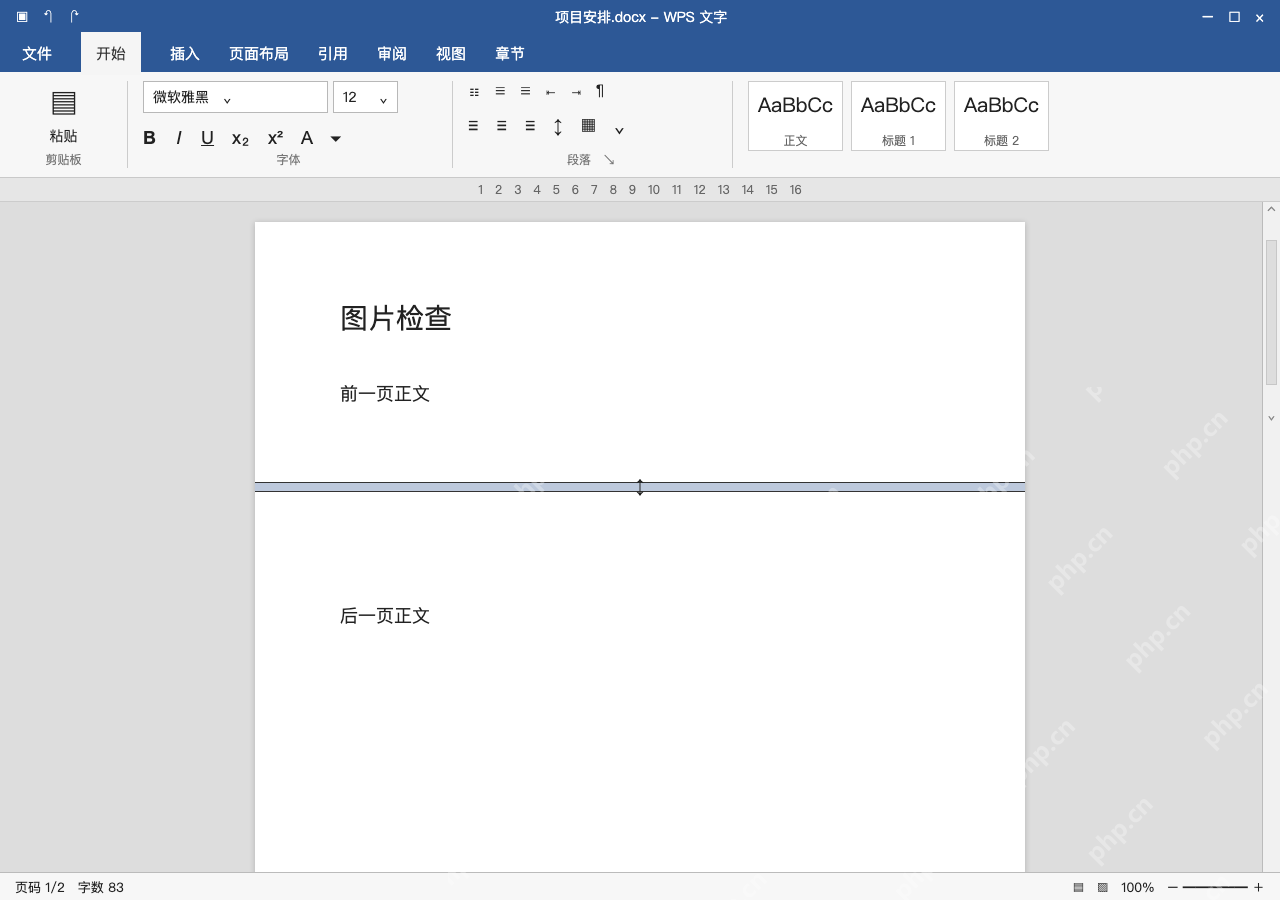Apply the 标题 2 style
Image resolution: width=1280 pixels, height=900 pixels.
(x=1001, y=116)
